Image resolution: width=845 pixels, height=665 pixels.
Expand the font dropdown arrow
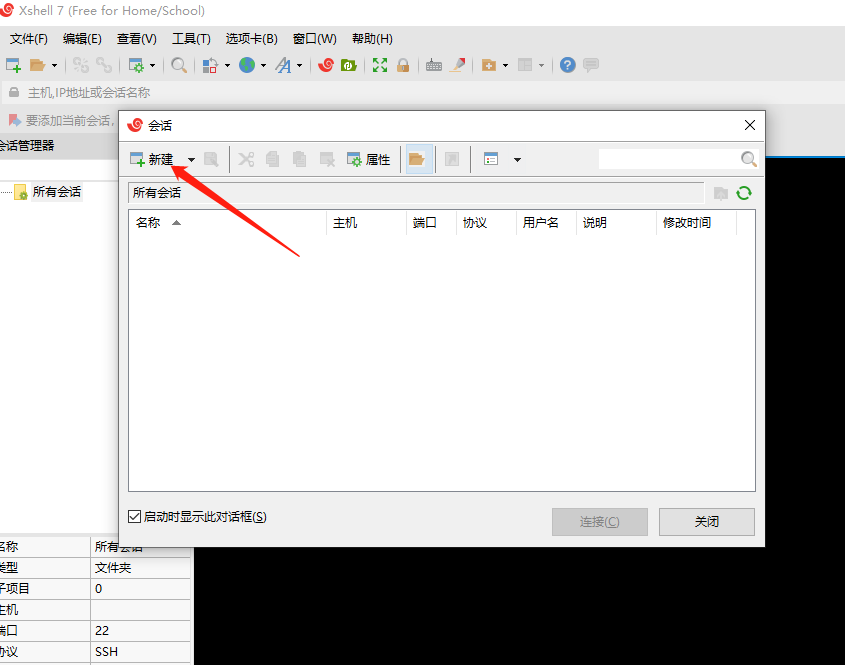pos(300,66)
